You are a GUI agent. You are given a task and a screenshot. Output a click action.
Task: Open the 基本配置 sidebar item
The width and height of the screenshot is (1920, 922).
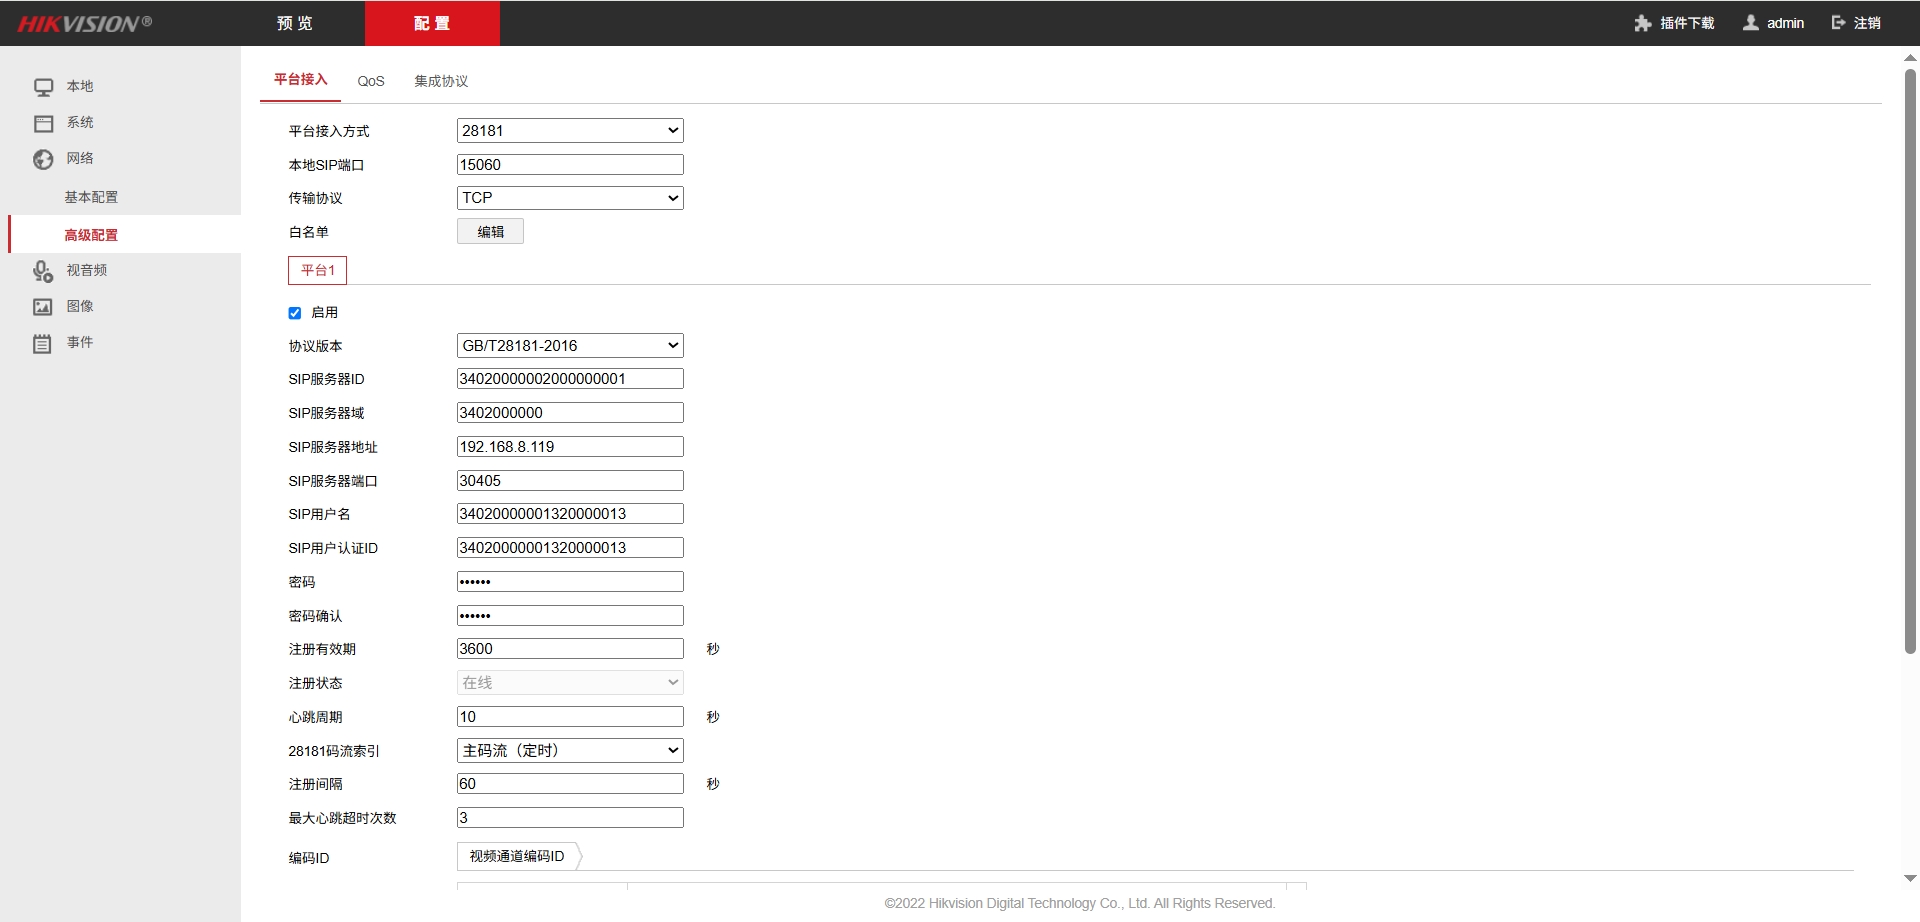[x=91, y=197]
